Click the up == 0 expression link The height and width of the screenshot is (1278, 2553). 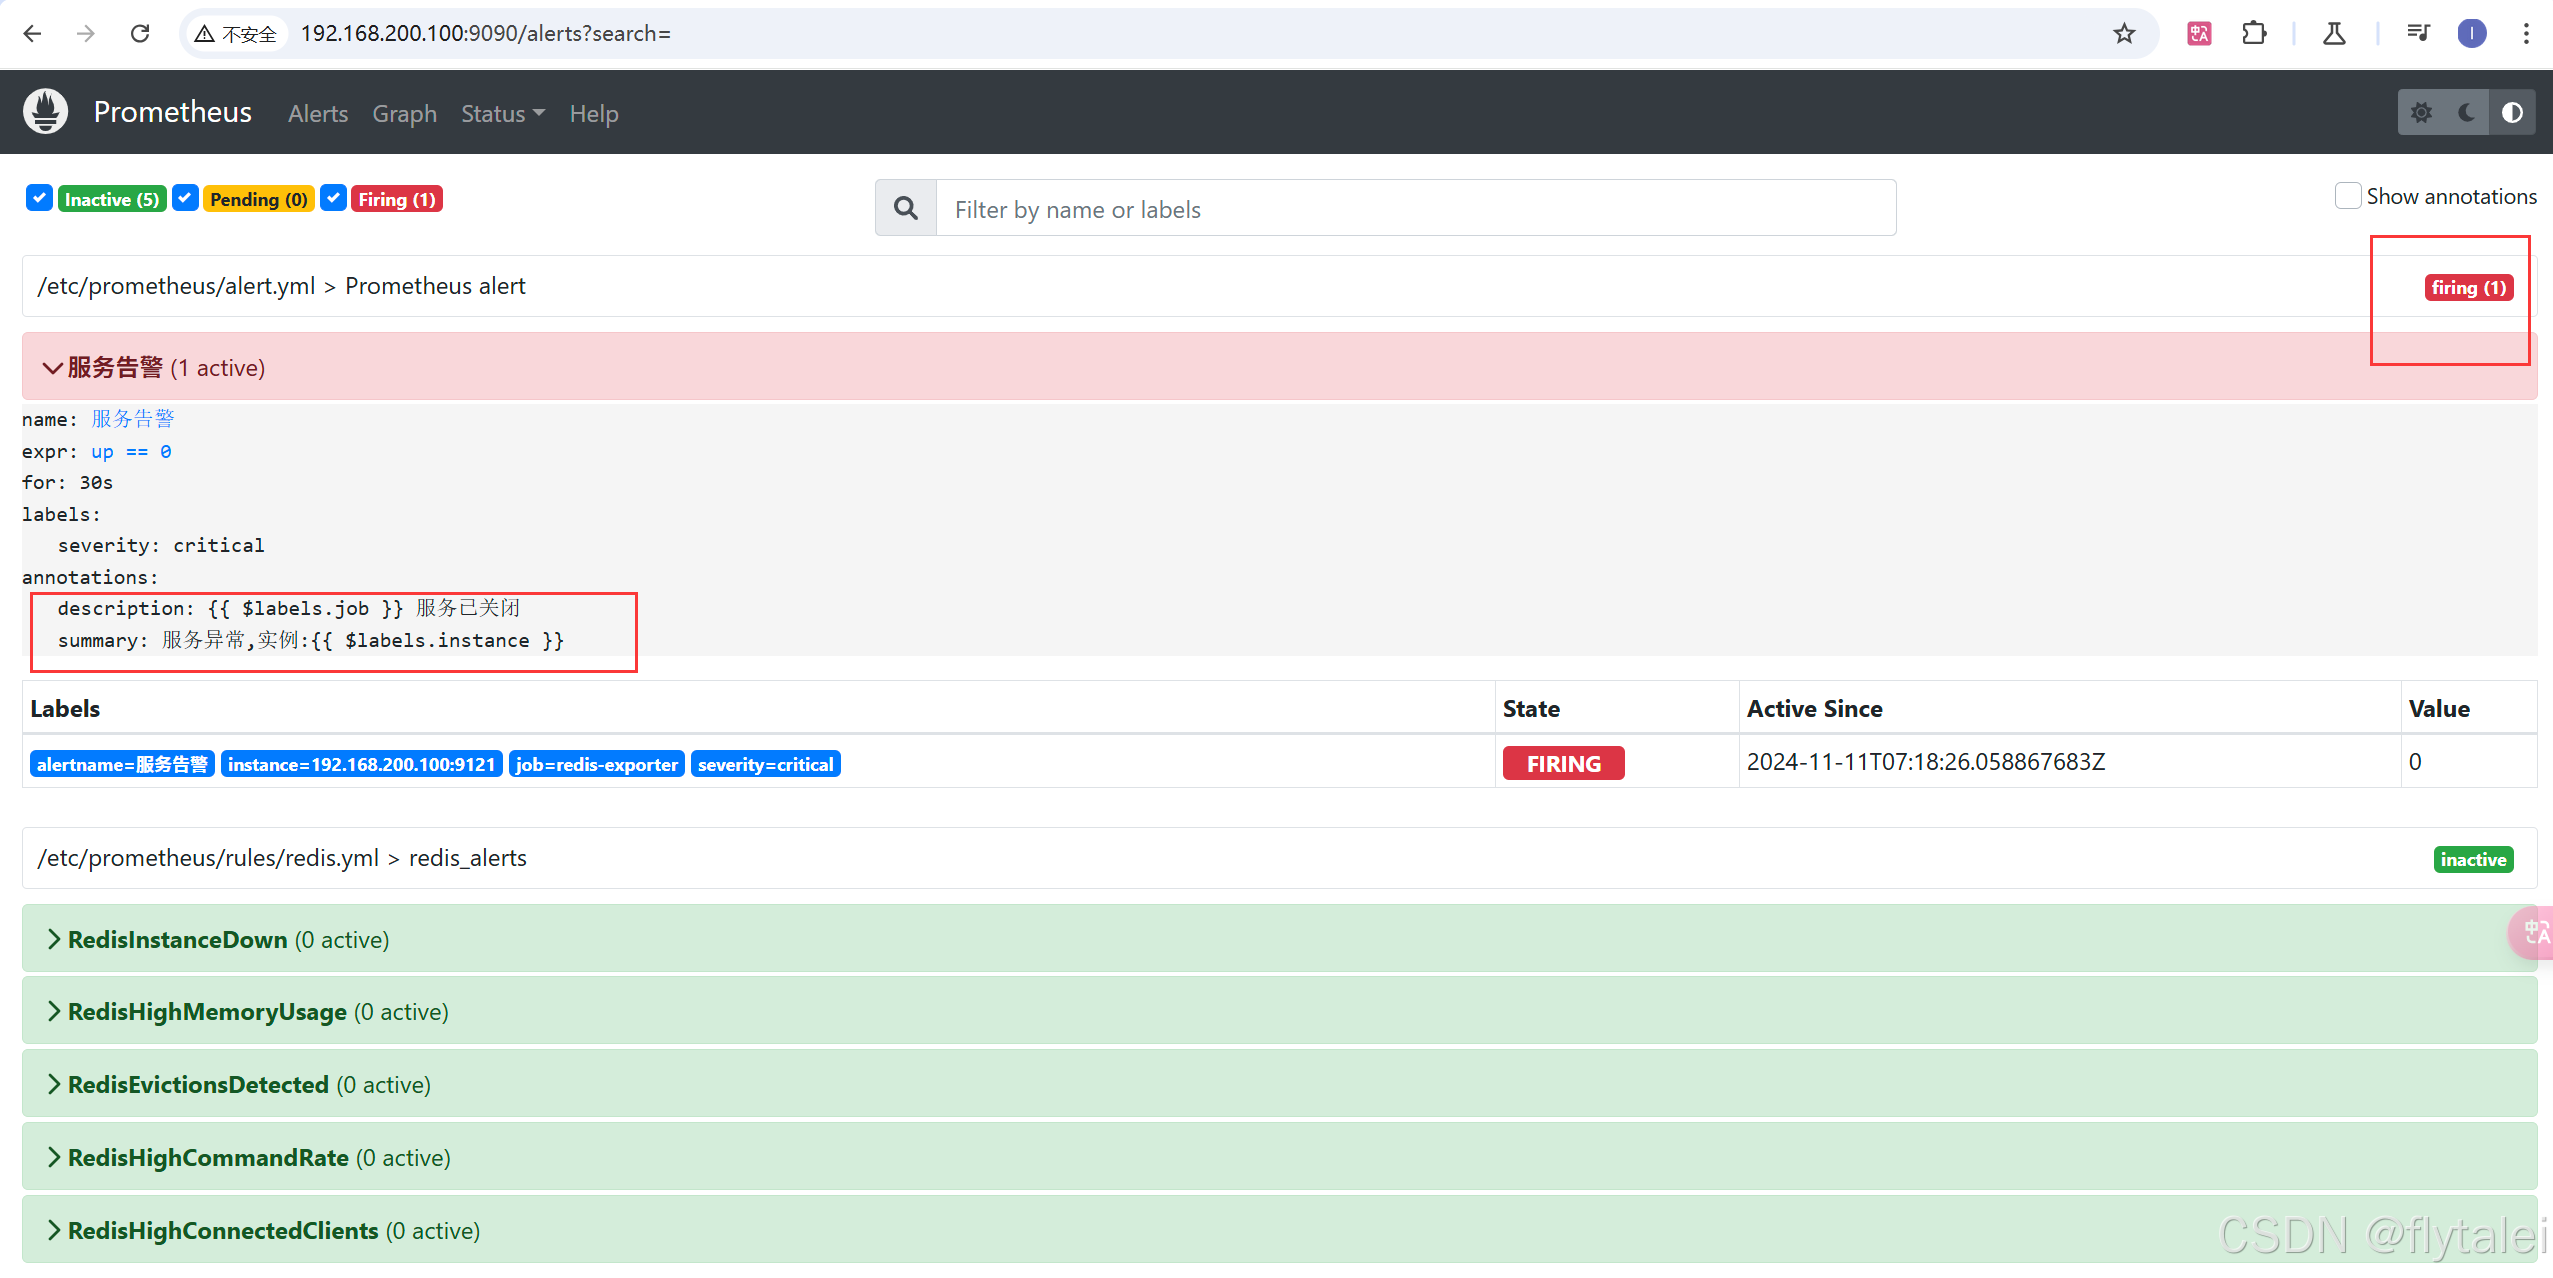(131, 451)
